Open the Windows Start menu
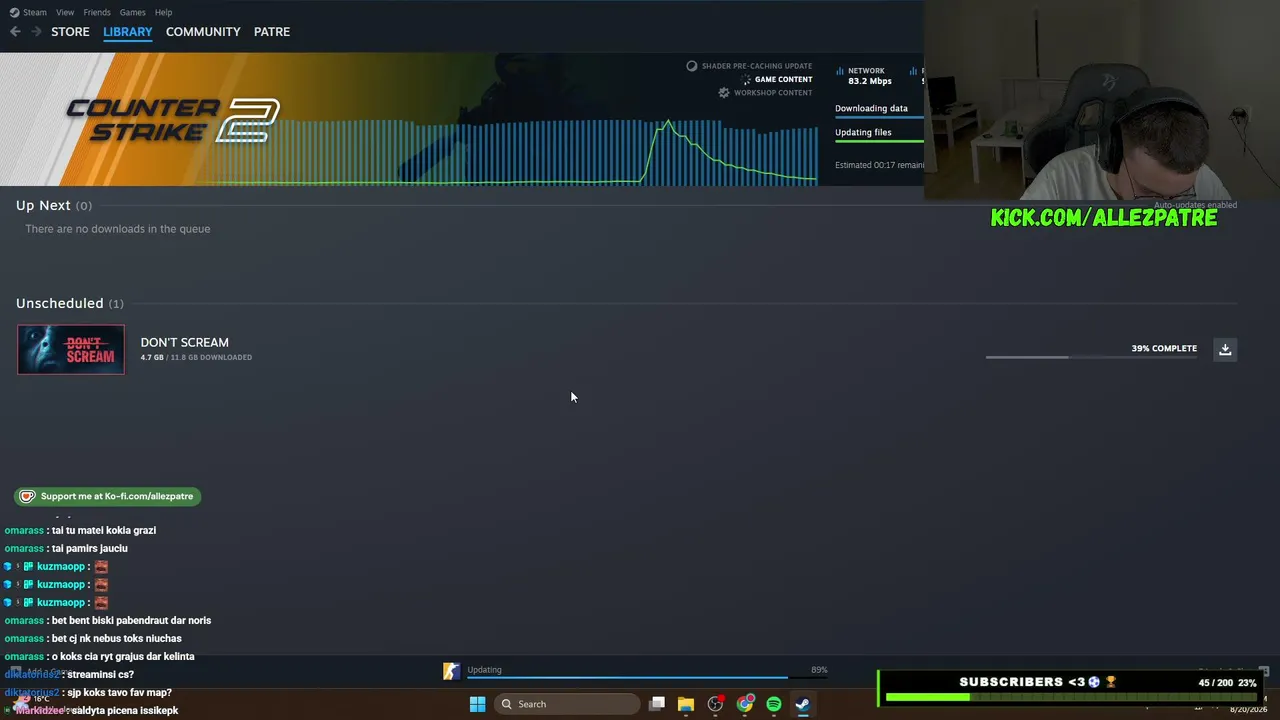Screen dimensions: 1280x720 point(478,704)
